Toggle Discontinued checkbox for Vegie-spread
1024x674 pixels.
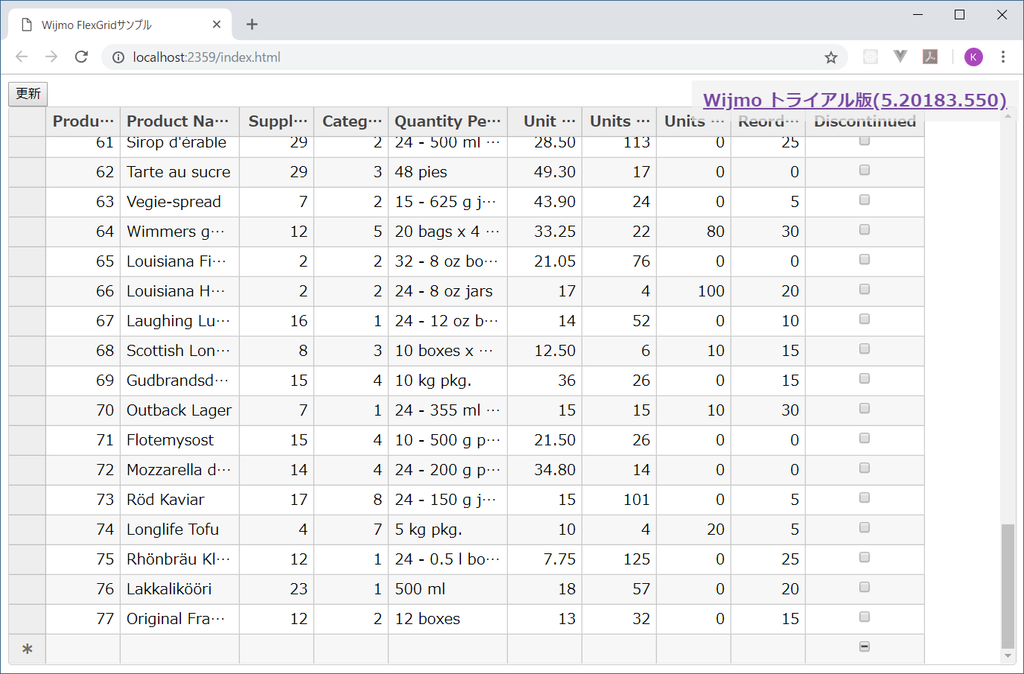point(864,200)
